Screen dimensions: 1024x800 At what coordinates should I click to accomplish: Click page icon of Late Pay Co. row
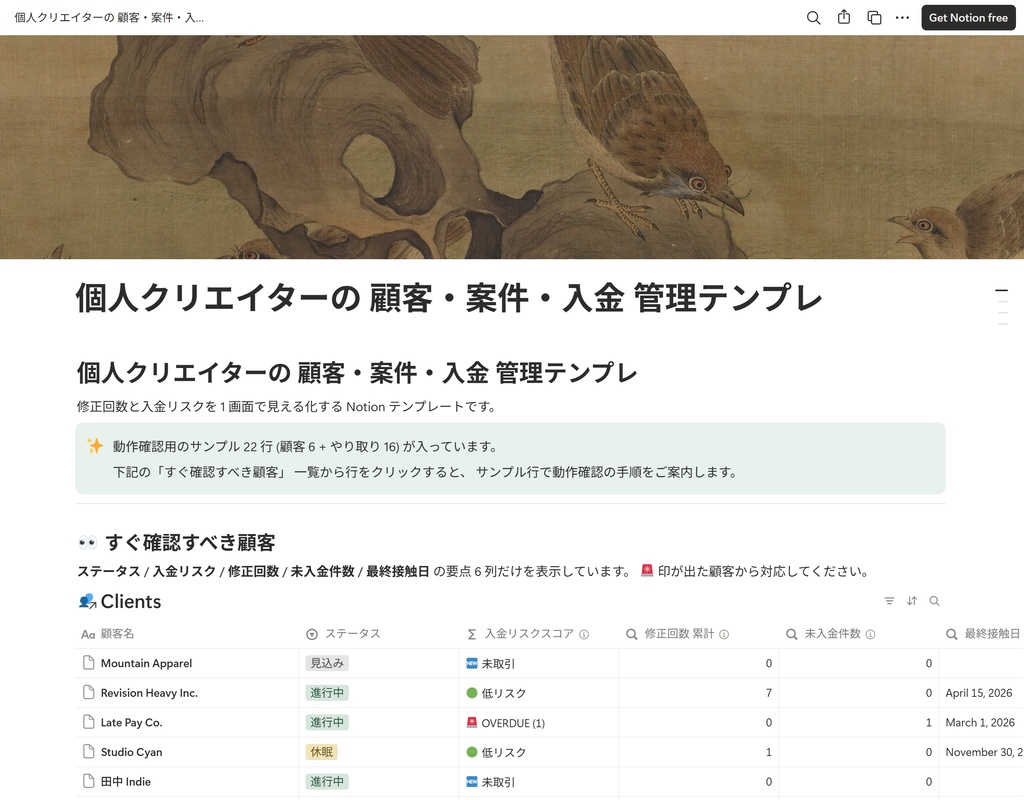(x=89, y=722)
